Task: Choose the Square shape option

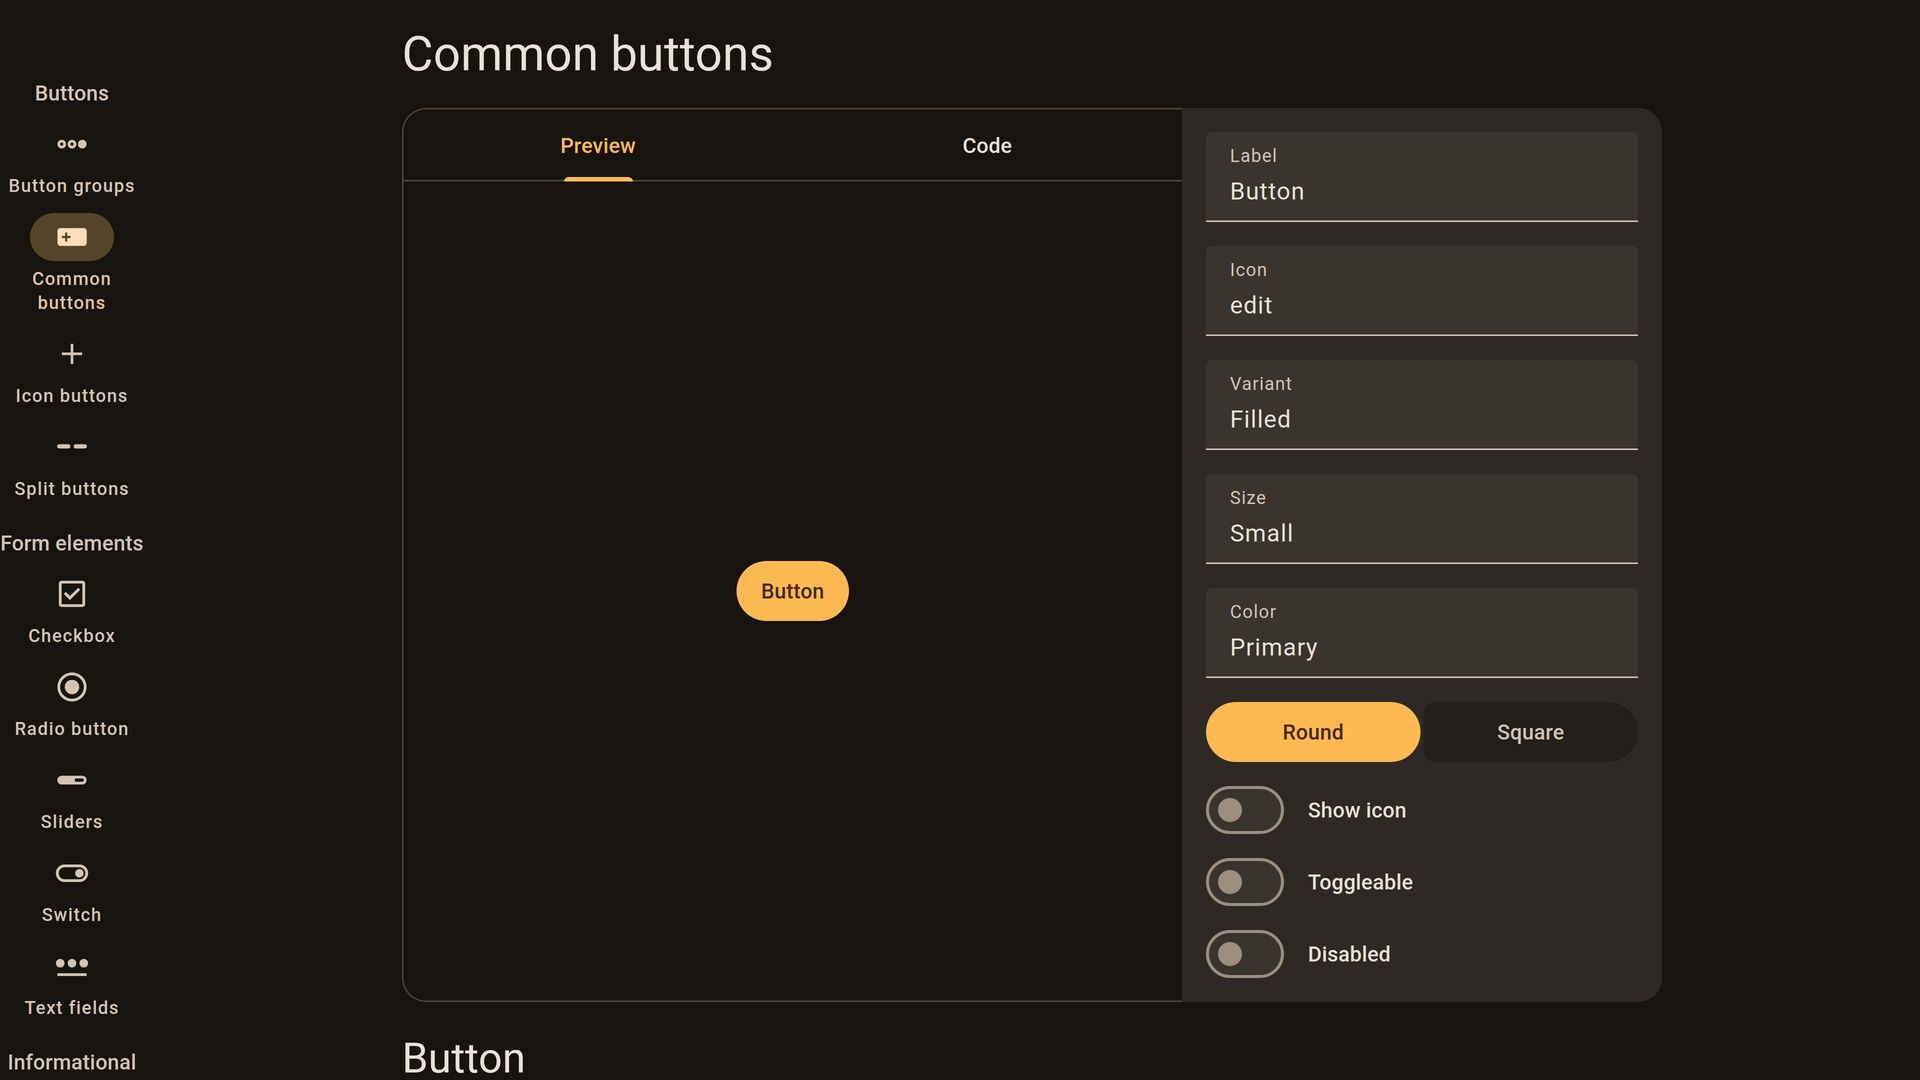Action: 1529,732
